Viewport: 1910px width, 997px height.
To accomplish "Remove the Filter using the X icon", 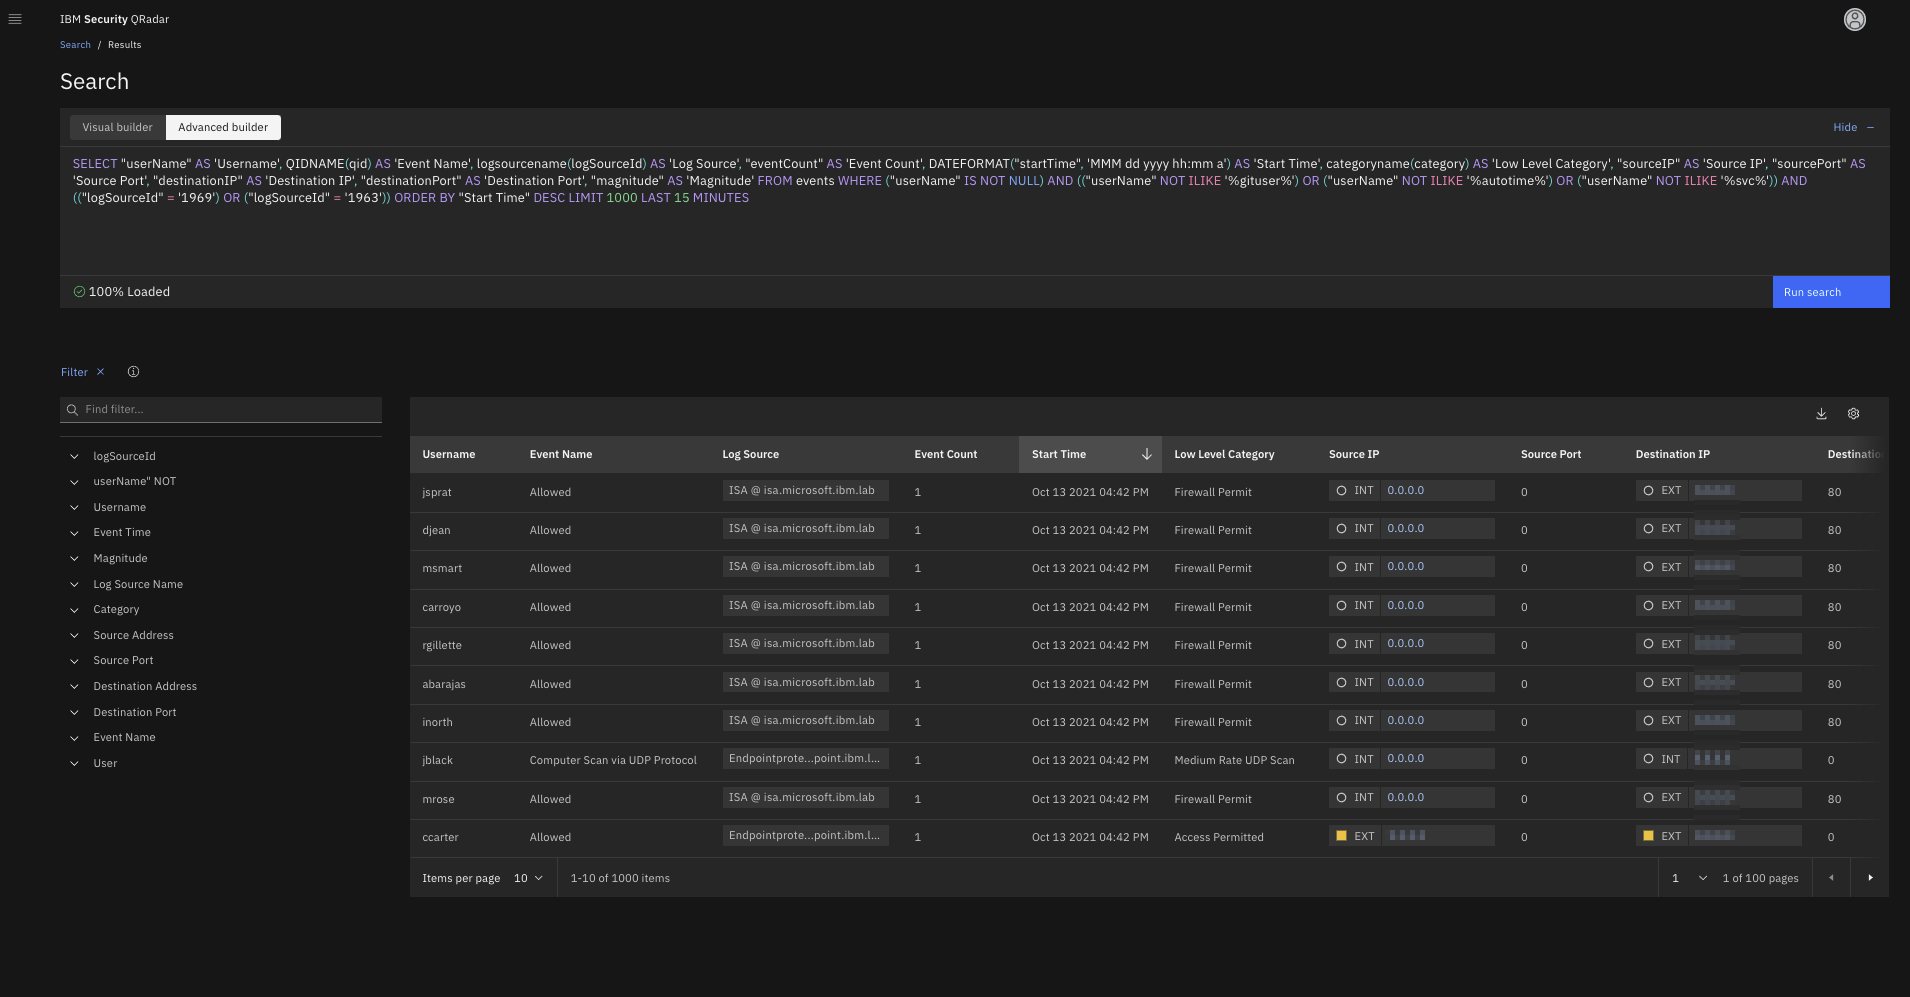I will tap(101, 371).
